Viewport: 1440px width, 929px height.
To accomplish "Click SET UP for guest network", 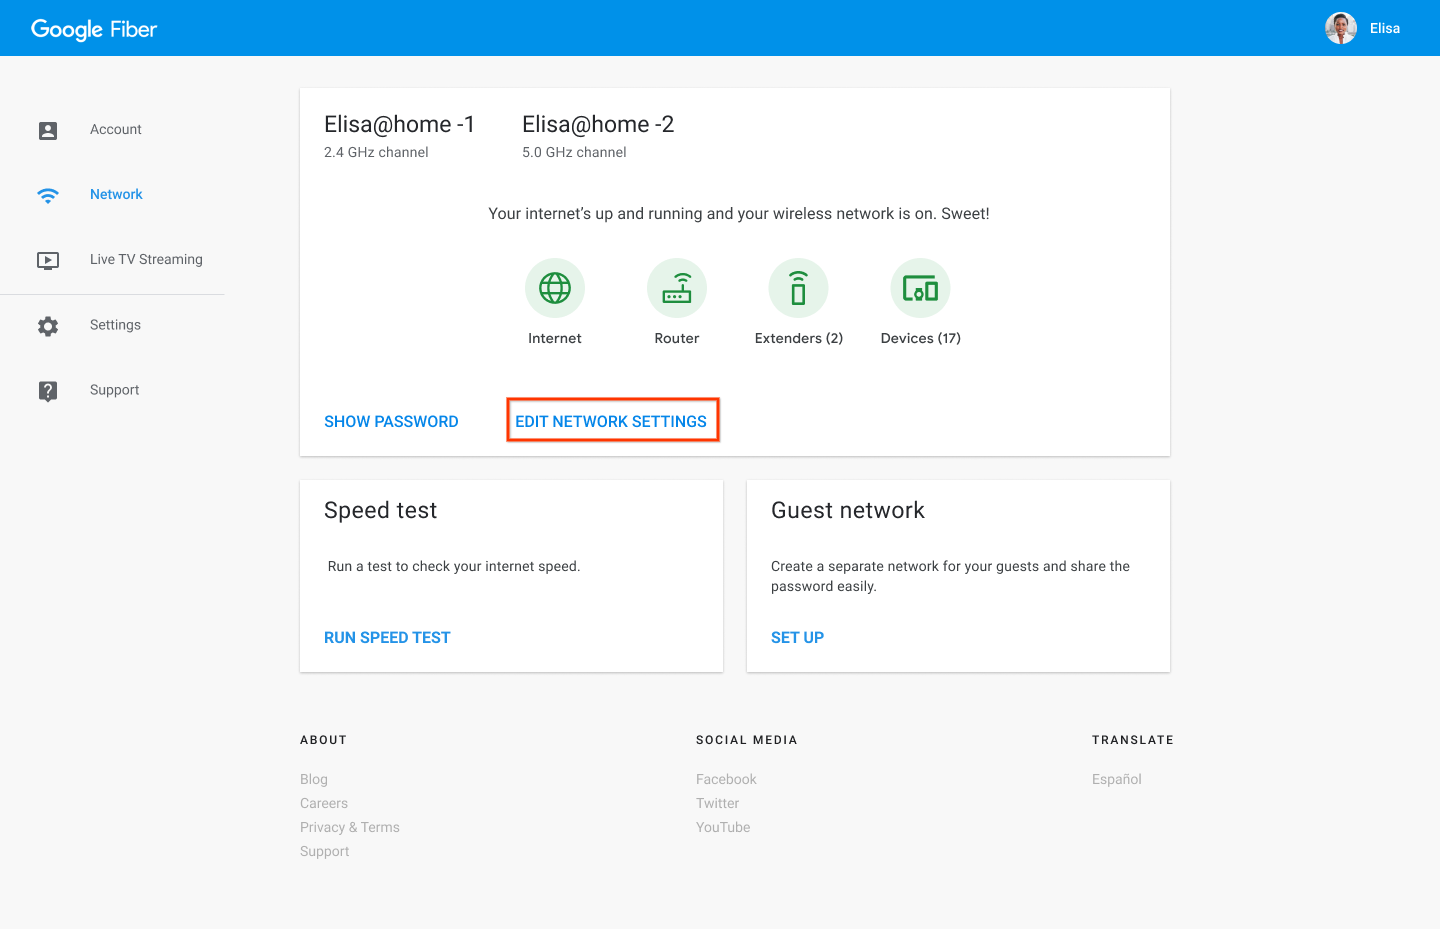I will pyautogui.click(x=797, y=638).
